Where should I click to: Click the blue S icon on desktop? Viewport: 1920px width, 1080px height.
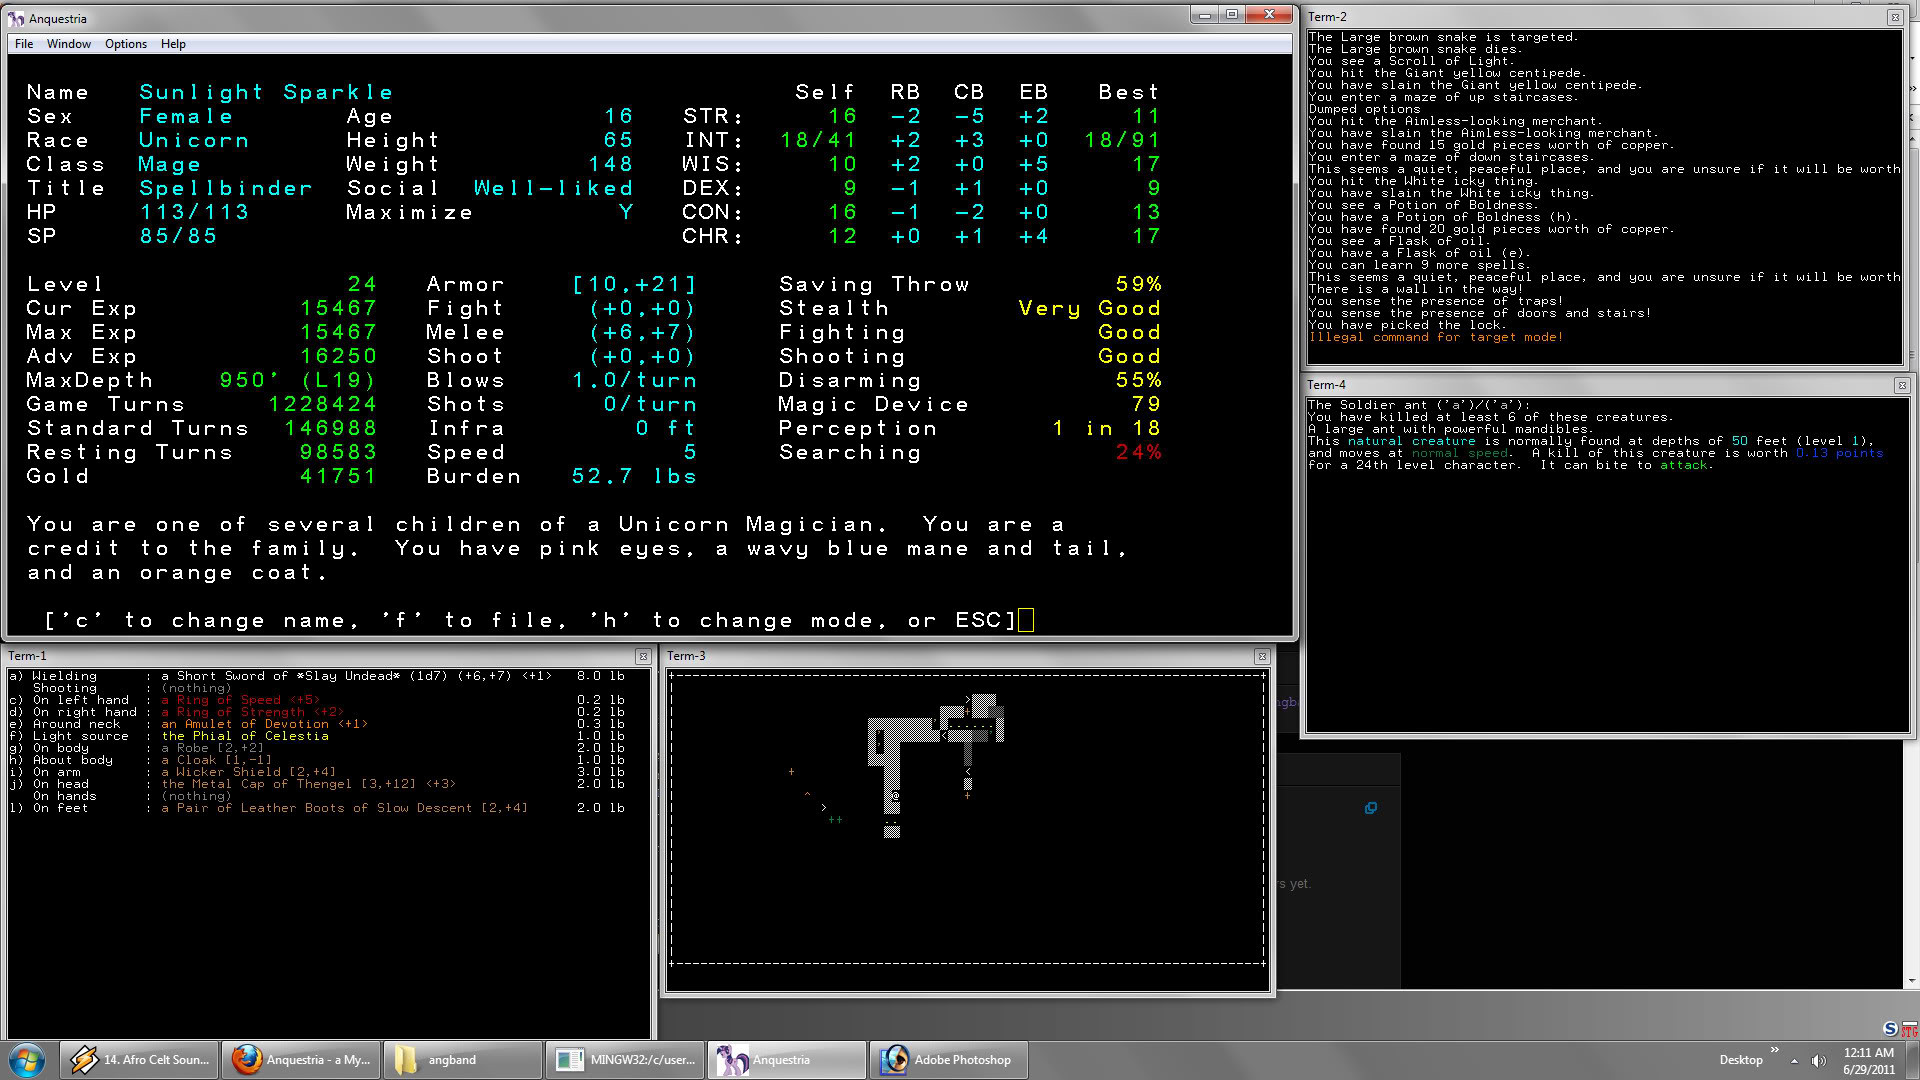click(1889, 1029)
